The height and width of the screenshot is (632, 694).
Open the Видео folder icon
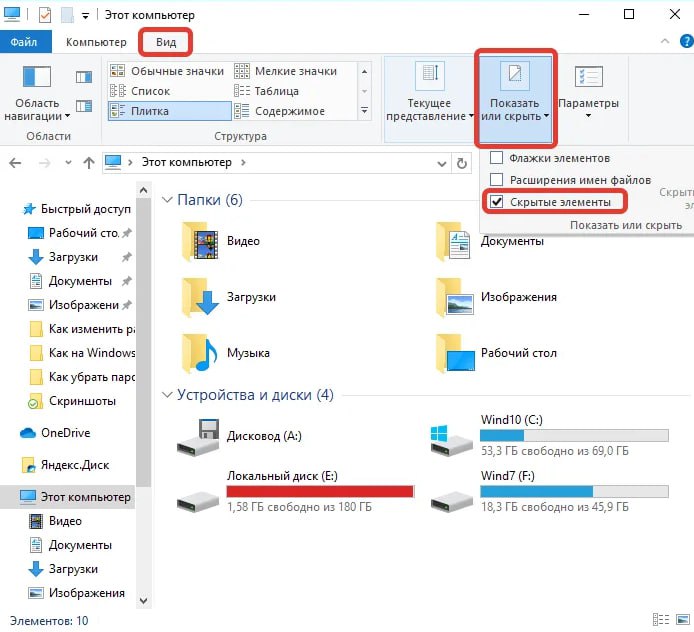(x=200, y=241)
